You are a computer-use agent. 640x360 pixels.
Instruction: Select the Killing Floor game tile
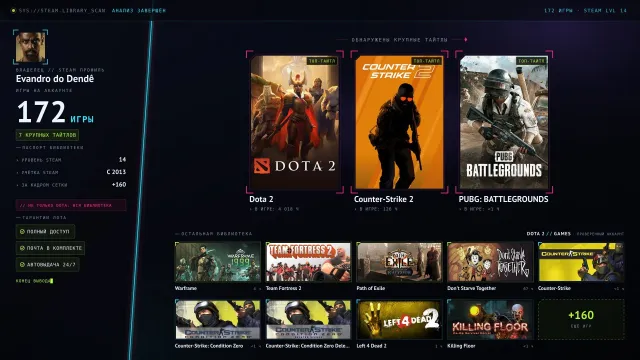(490, 320)
